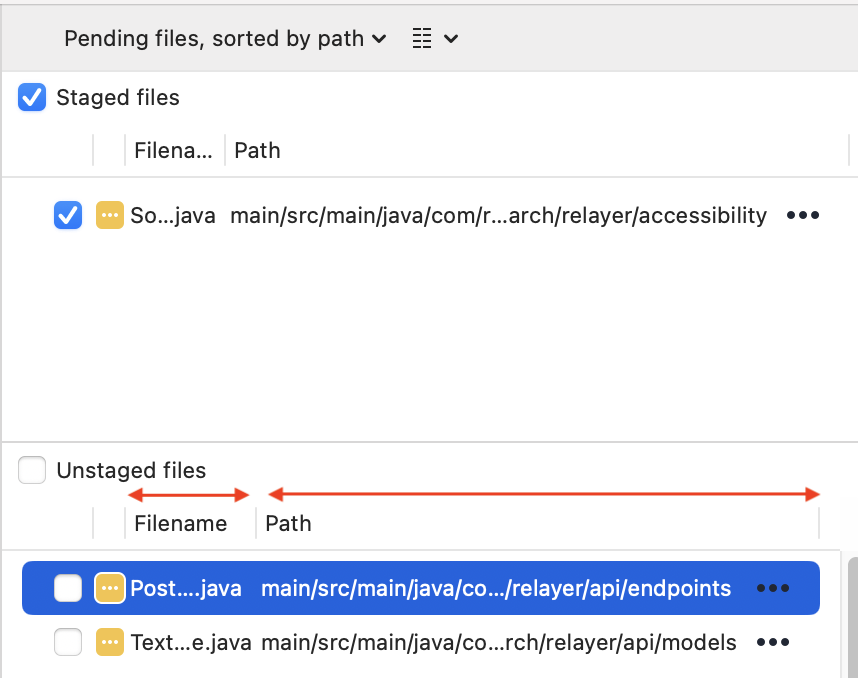
Task: Open more options for Text...e.java row
Action: 773,642
